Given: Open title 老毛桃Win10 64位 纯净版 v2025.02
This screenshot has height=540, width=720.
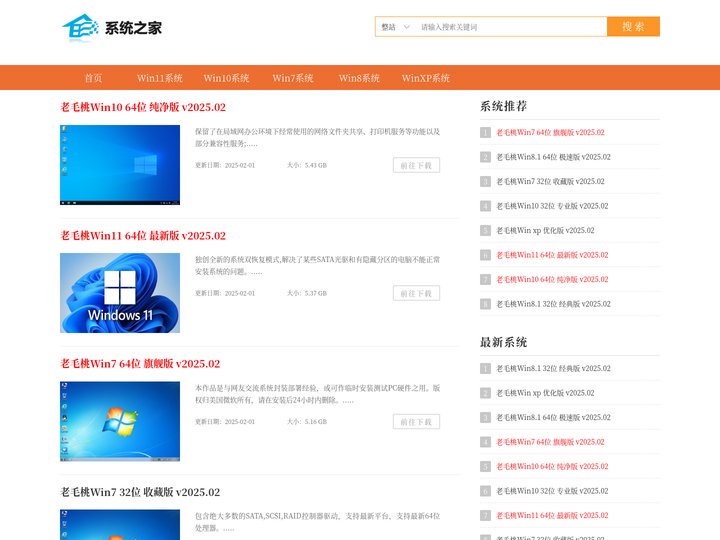Looking at the screenshot, I should click(143, 107).
